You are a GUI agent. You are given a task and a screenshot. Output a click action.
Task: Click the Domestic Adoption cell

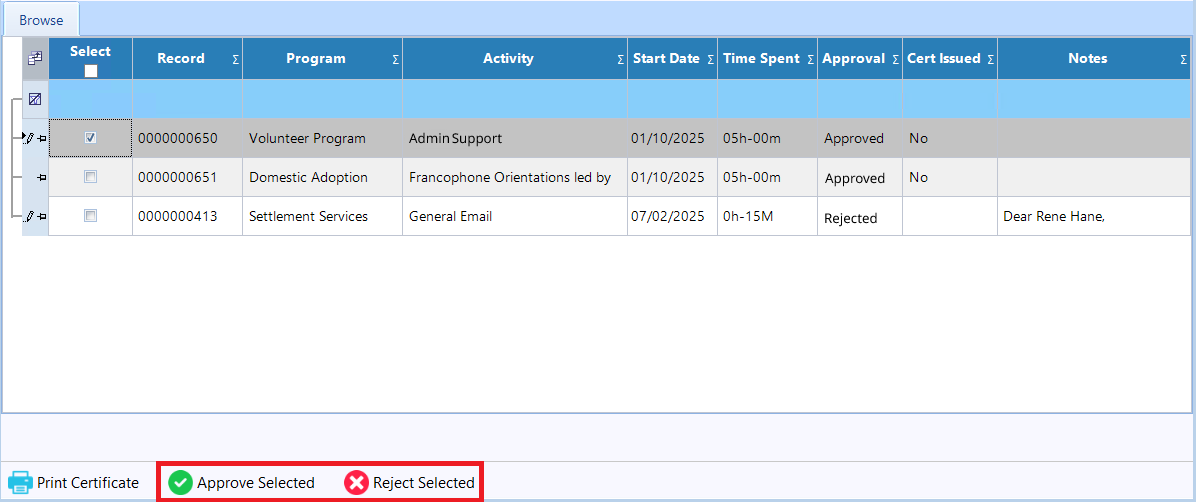(323, 178)
